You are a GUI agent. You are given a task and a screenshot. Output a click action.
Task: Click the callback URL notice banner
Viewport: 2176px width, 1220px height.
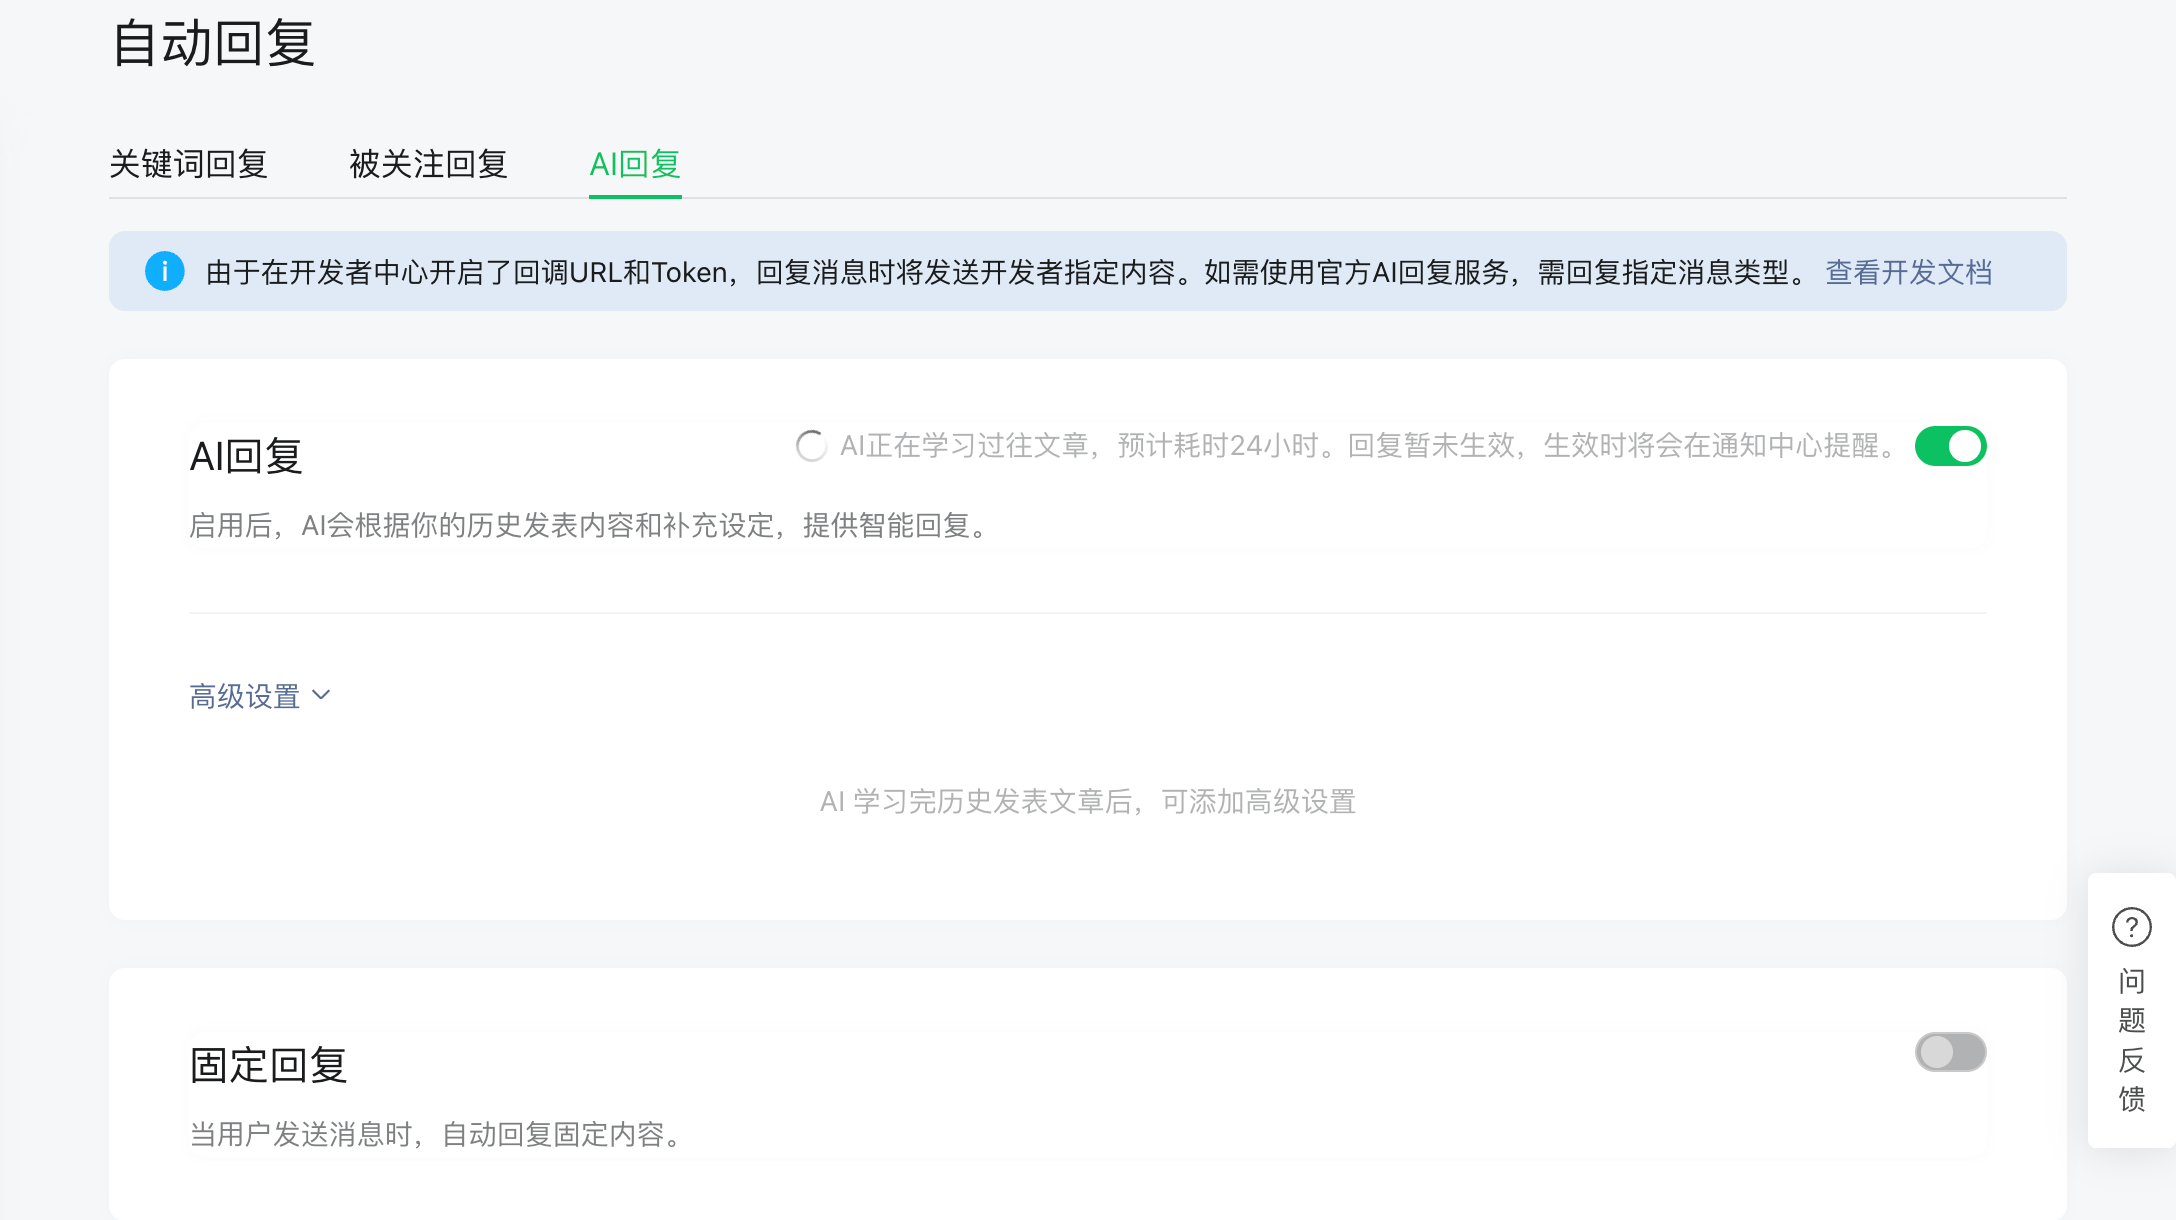[1000, 271]
